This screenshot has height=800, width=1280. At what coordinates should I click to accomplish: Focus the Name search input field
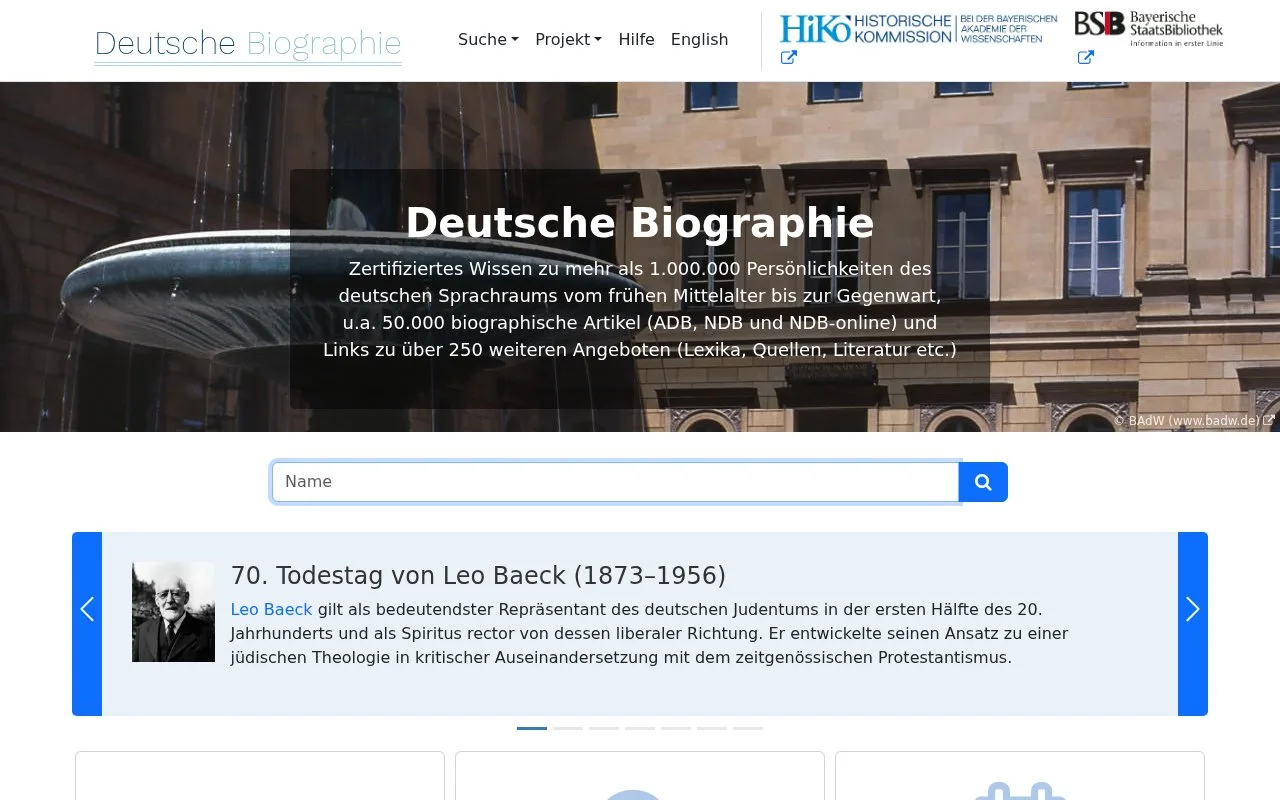(615, 482)
